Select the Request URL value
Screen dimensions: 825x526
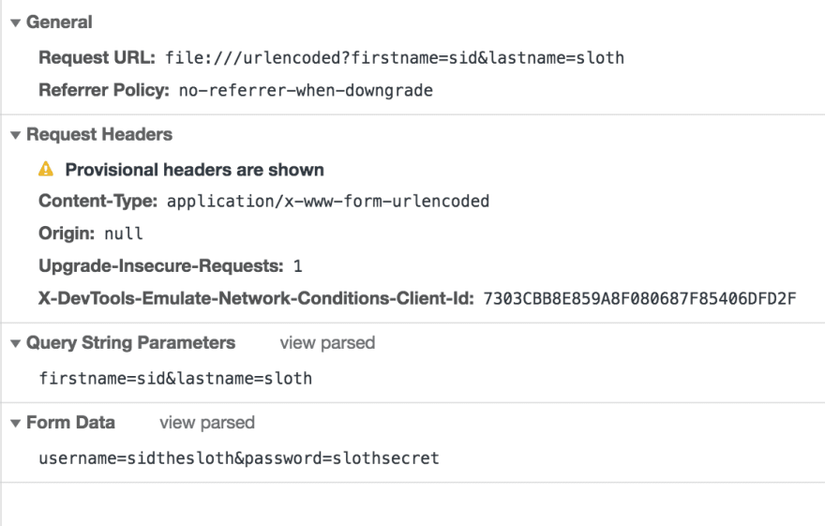[394, 58]
